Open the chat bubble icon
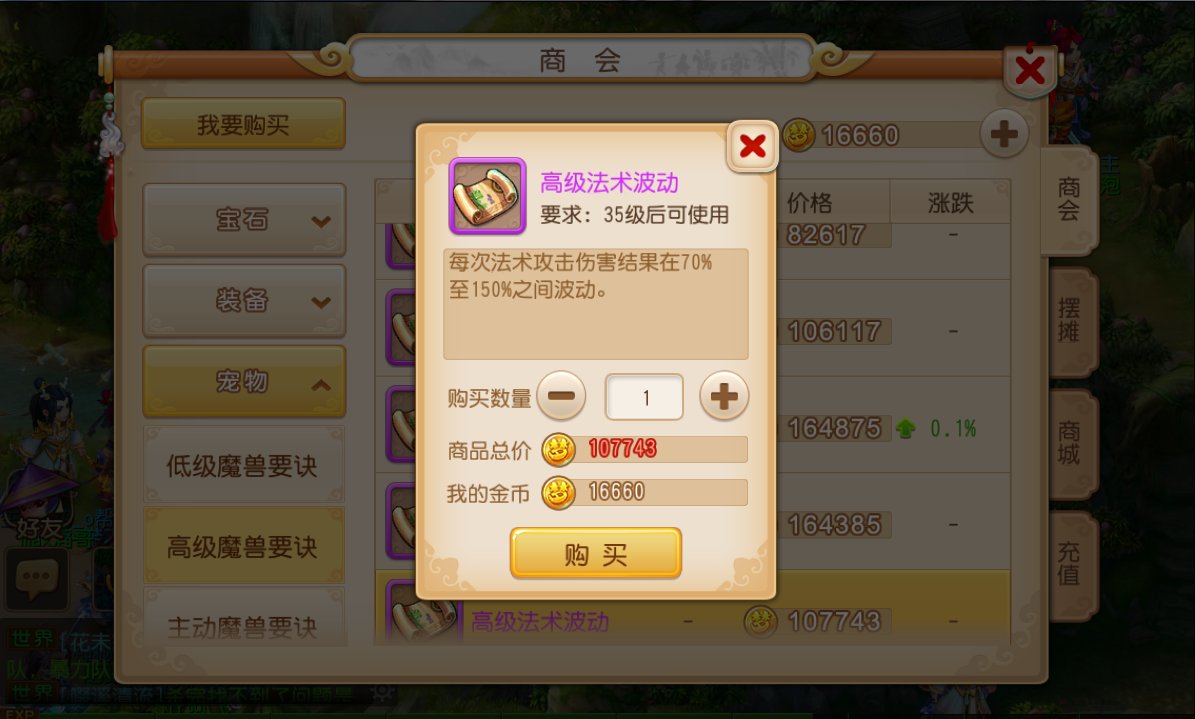1195x719 pixels. 36,578
